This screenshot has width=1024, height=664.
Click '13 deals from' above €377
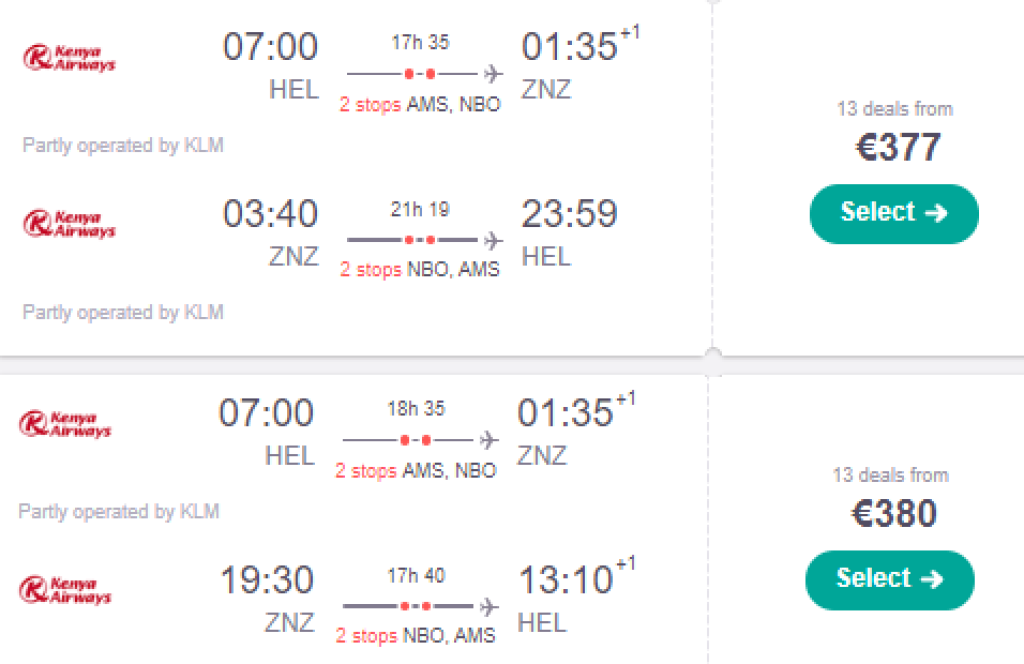[894, 109]
